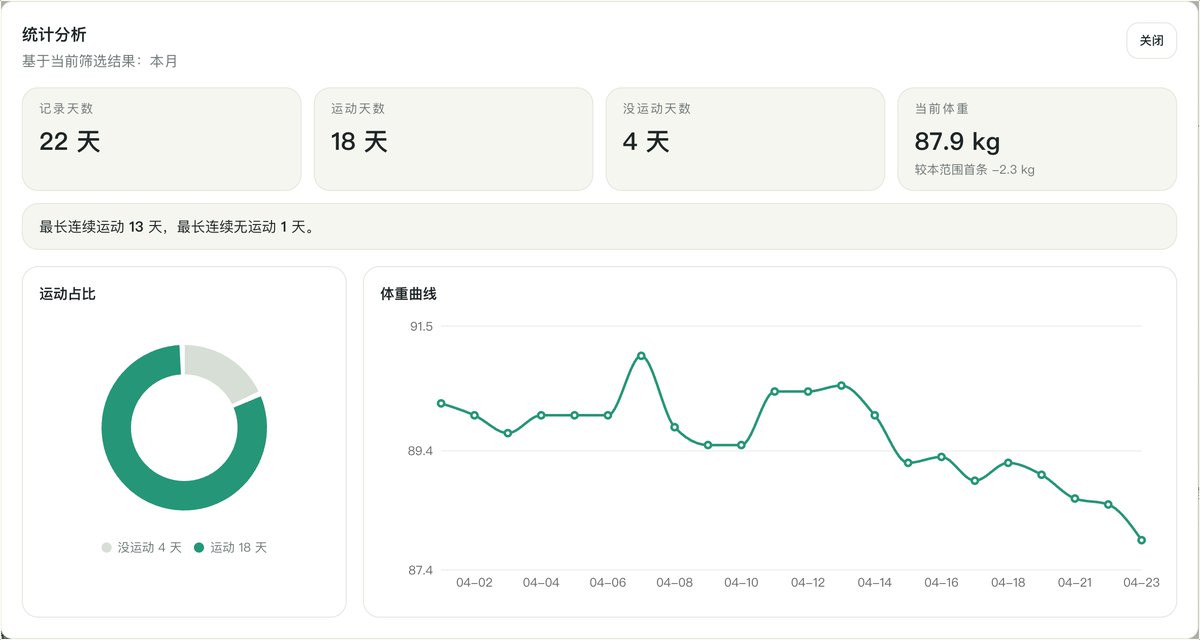Select the peak data point near 04-07
The width and height of the screenshot is (1200, 640).
pyautogui.click(x=640, y=355)
